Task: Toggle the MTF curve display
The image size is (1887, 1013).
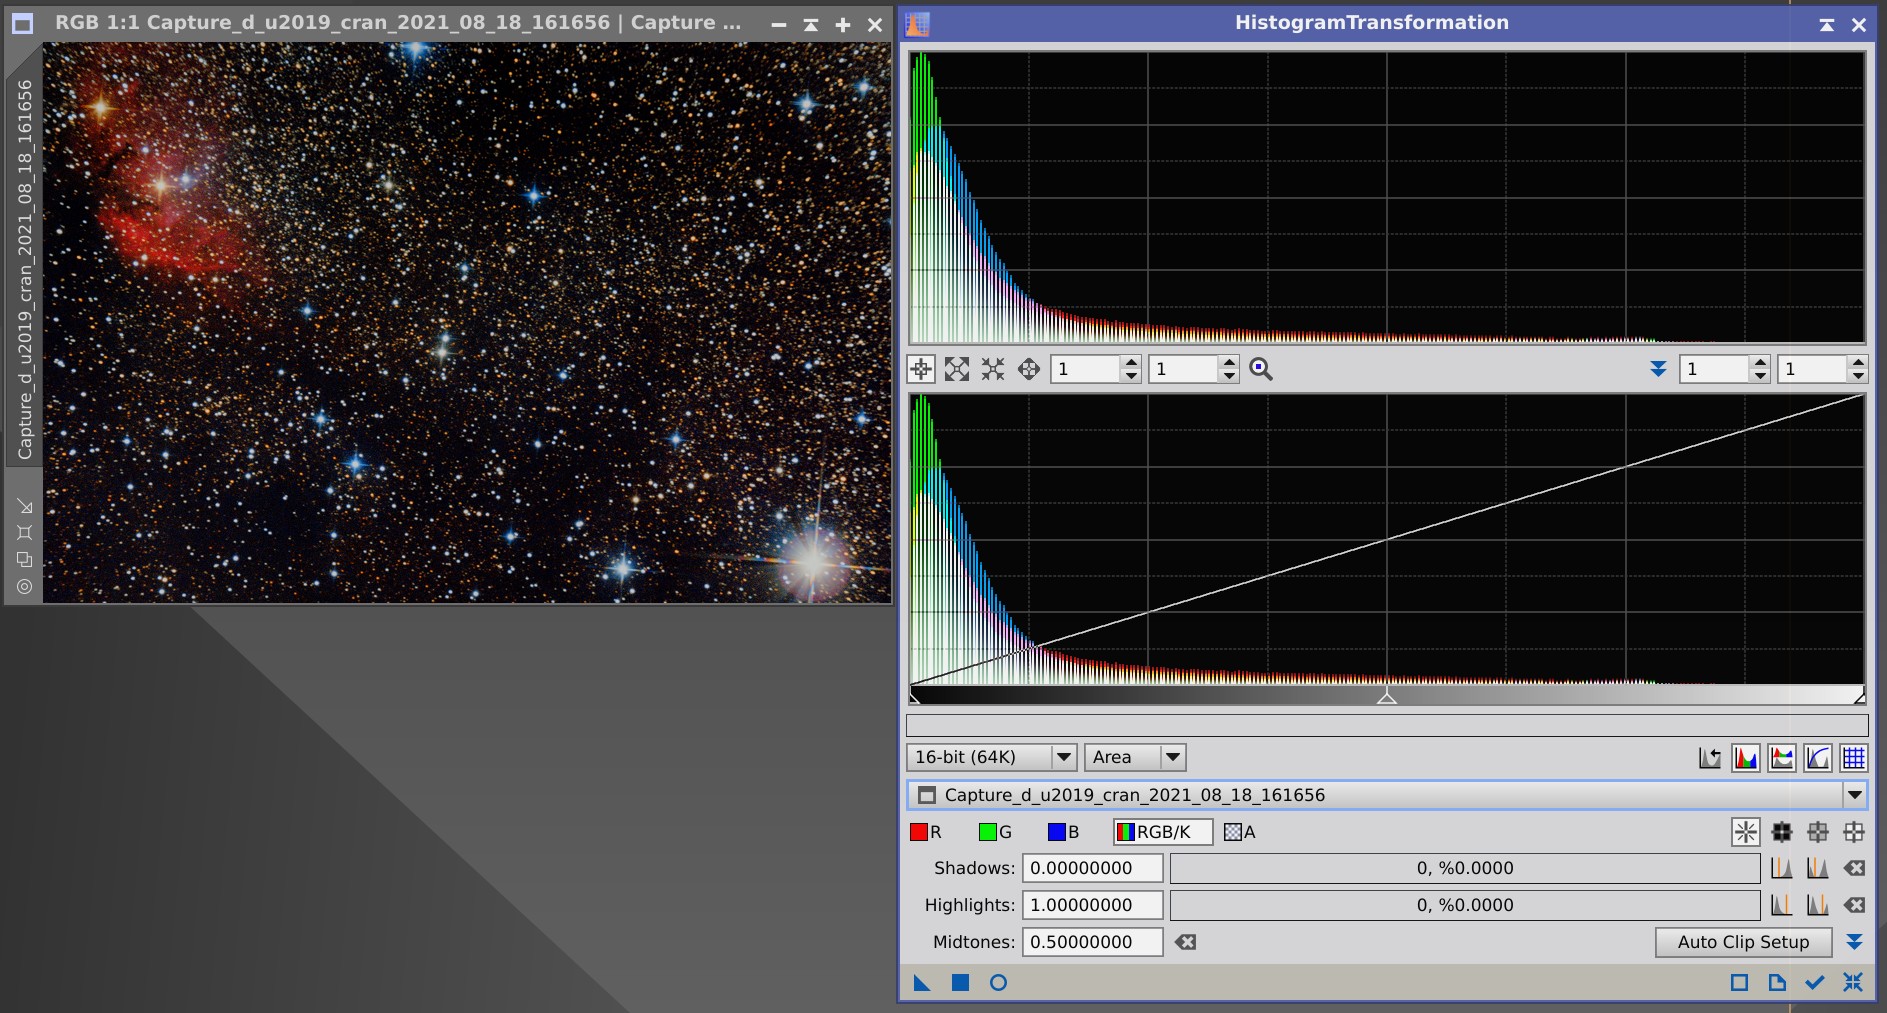Action: (1817, 758)
